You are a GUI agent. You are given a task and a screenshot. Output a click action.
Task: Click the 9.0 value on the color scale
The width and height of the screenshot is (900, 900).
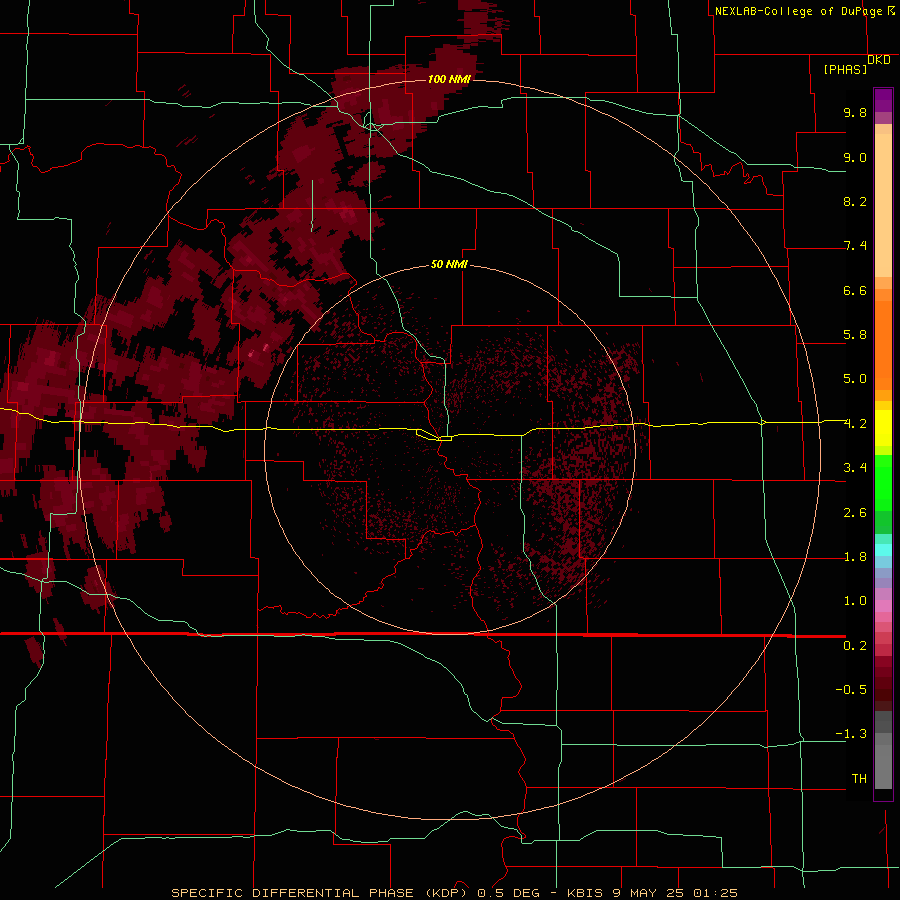point(855,157)
